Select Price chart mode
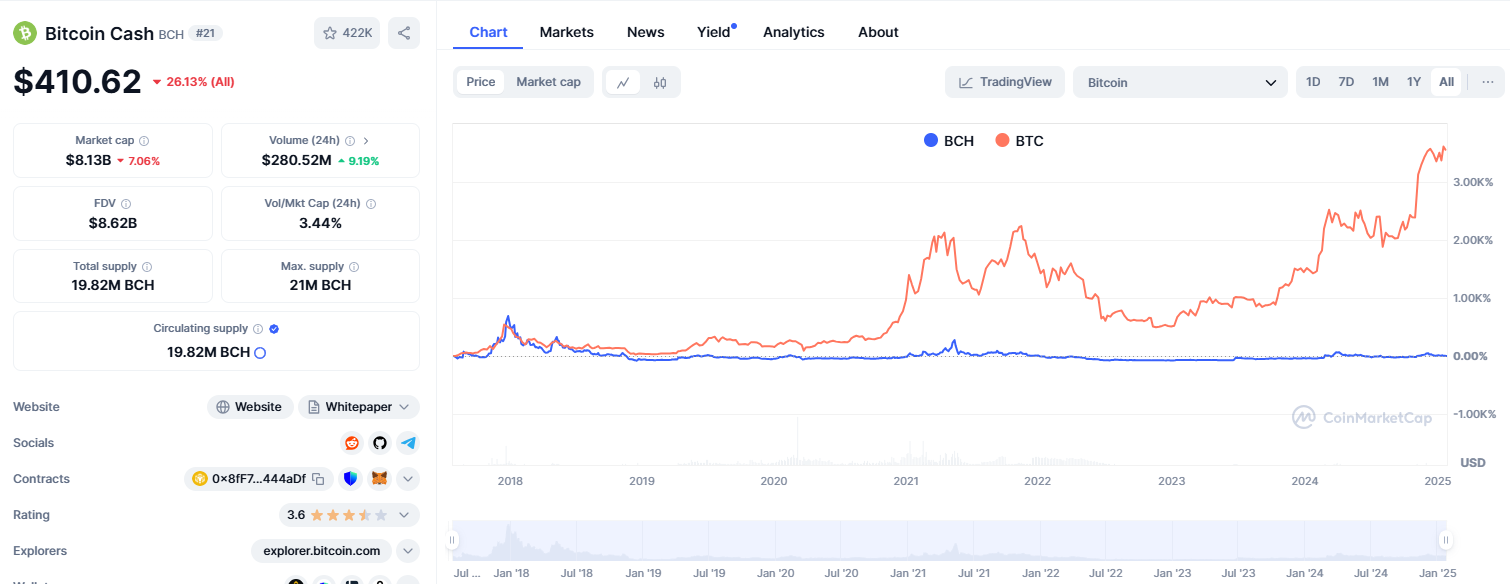 [481, 82]
